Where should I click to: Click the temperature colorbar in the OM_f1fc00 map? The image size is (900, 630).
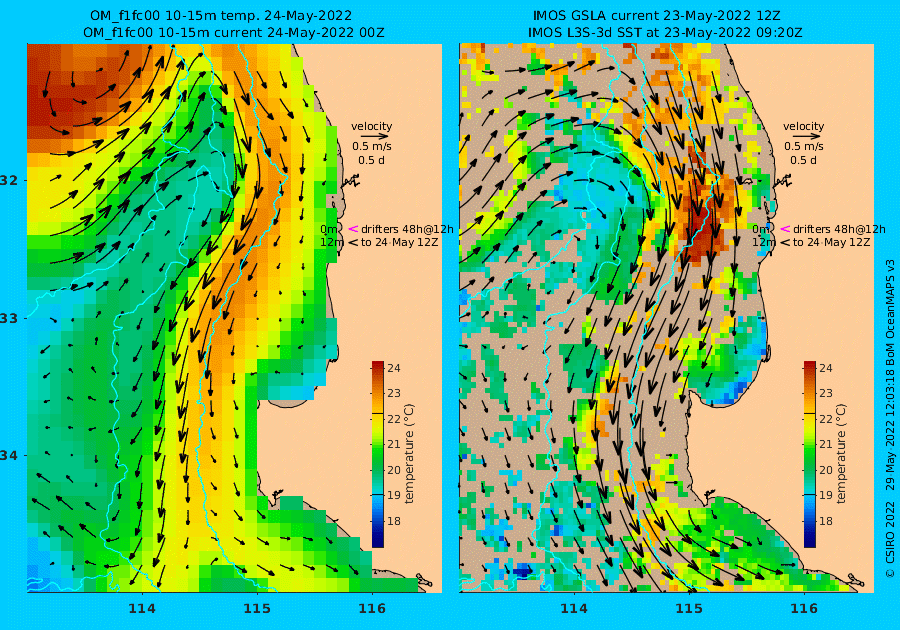[x=378, y=454]
